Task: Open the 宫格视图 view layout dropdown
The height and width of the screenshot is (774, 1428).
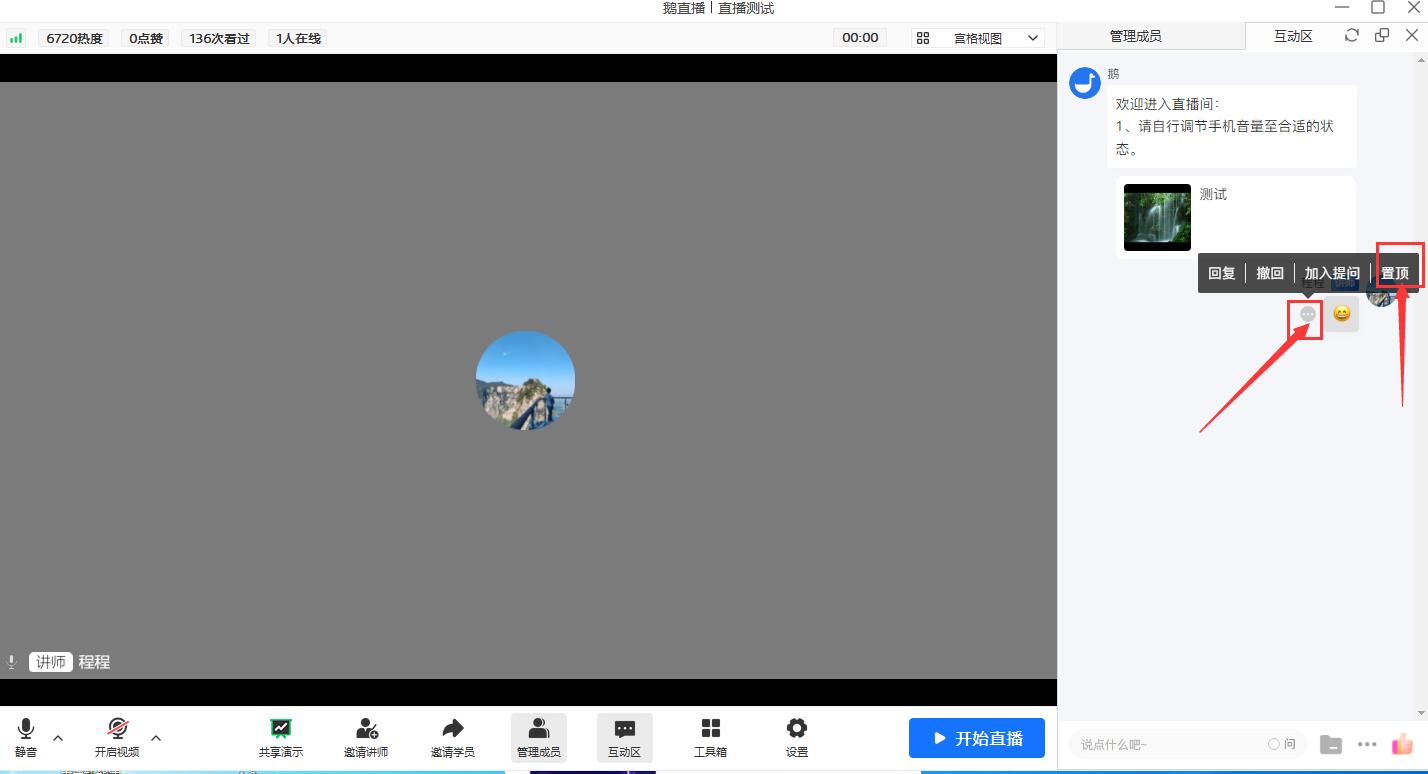Action: [977, 38]
